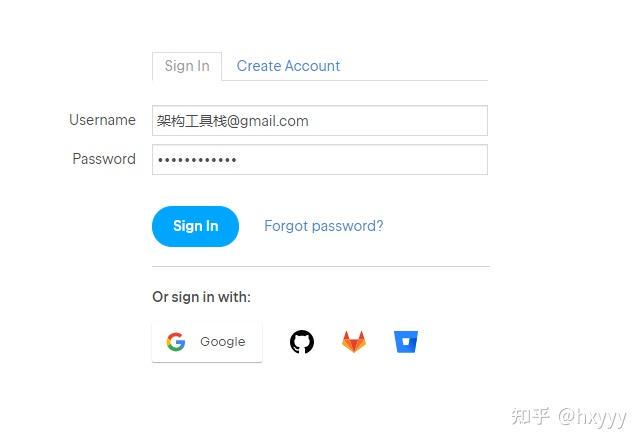The height and width of the screenshot is (447, 643).
Task: Click the divider line below Sign In
Action: (321, 266)
